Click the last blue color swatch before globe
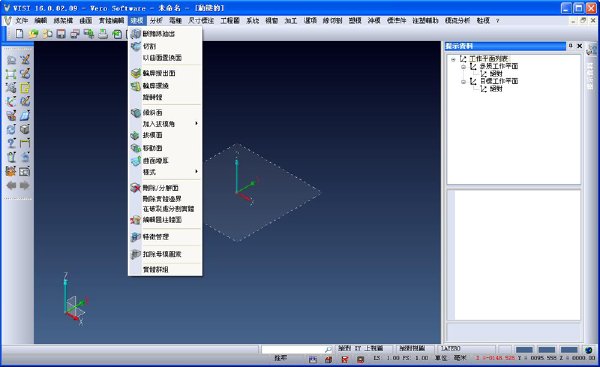The image size is (600, 367). (x=569, y=349)
